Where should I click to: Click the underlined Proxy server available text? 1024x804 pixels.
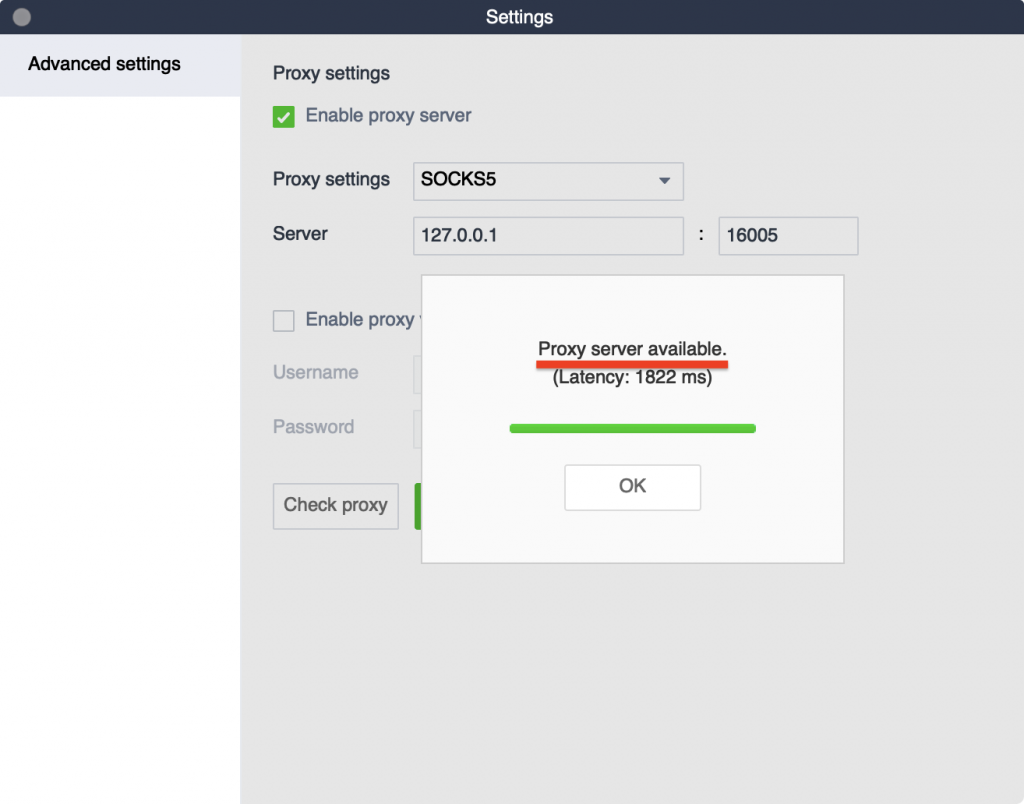631,349
